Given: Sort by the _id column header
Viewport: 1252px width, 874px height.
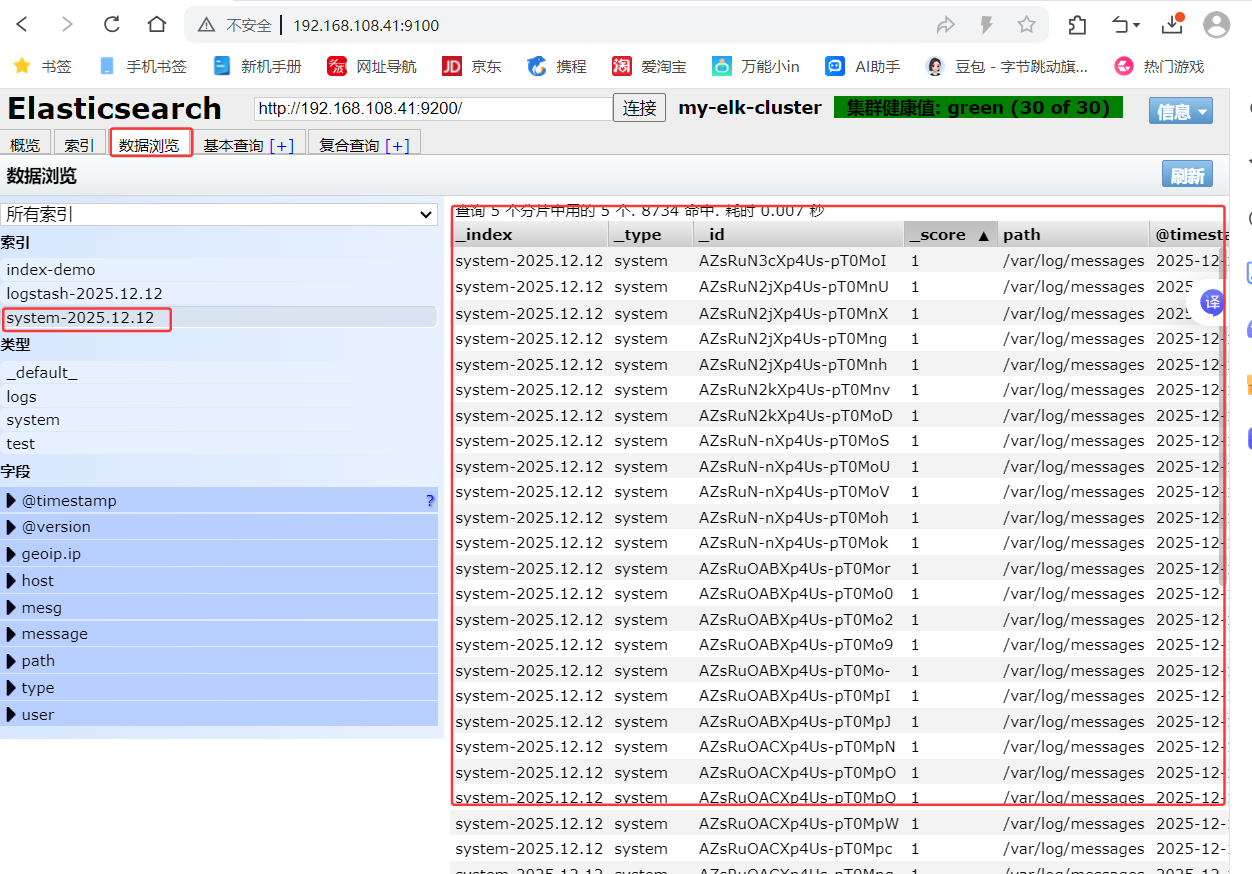Looking at the screenshot, I should (x=799, y=235).
